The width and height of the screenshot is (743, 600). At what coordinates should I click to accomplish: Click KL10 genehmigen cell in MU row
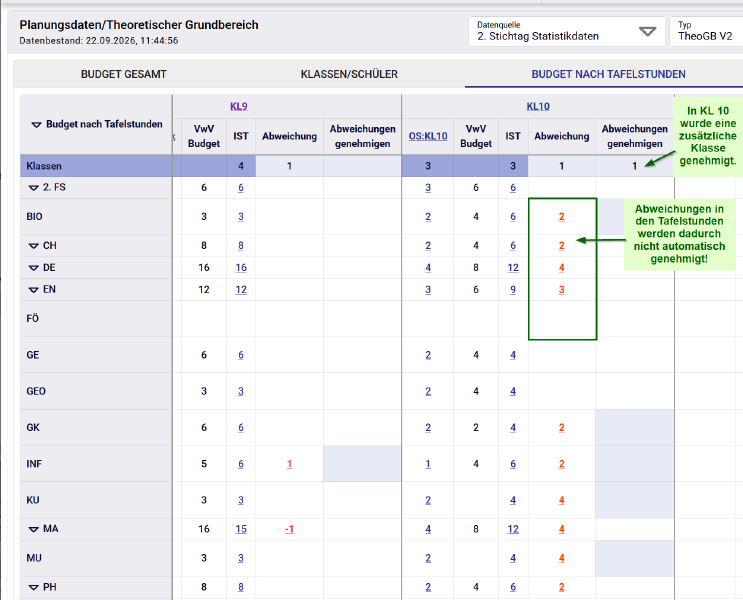tap(634, 558)
